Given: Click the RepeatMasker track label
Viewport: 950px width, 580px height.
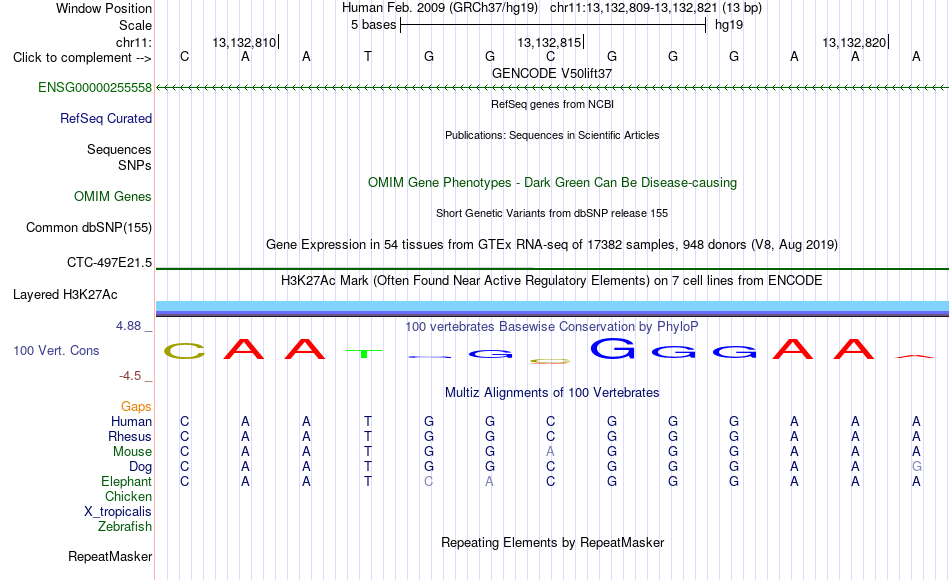Looking at the screenshot, I should click(110, 556).
